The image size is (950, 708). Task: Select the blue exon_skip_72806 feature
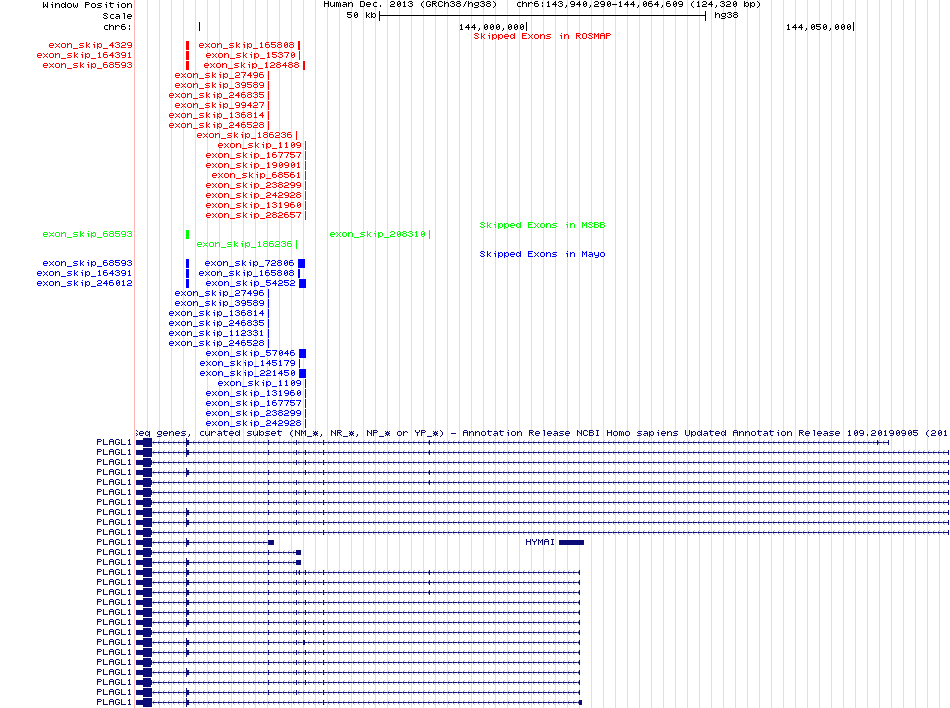250,263
